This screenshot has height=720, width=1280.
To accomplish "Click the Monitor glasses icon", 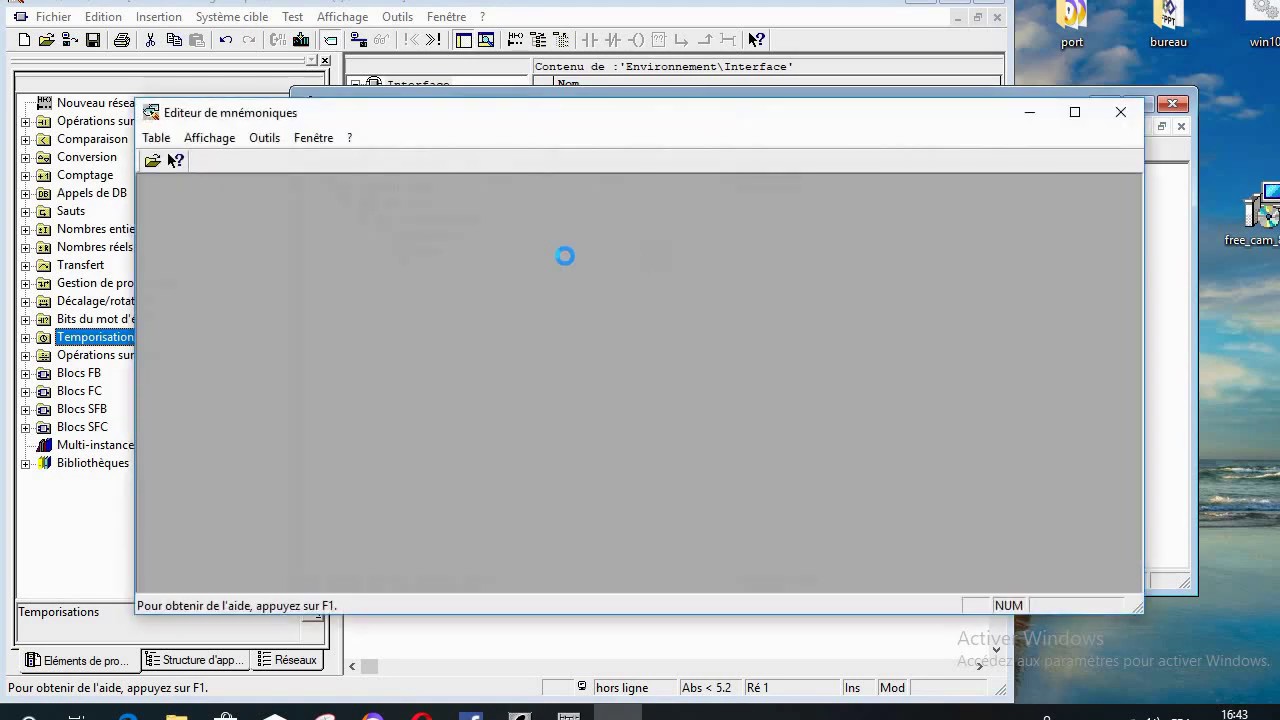I will pos(381,40).
